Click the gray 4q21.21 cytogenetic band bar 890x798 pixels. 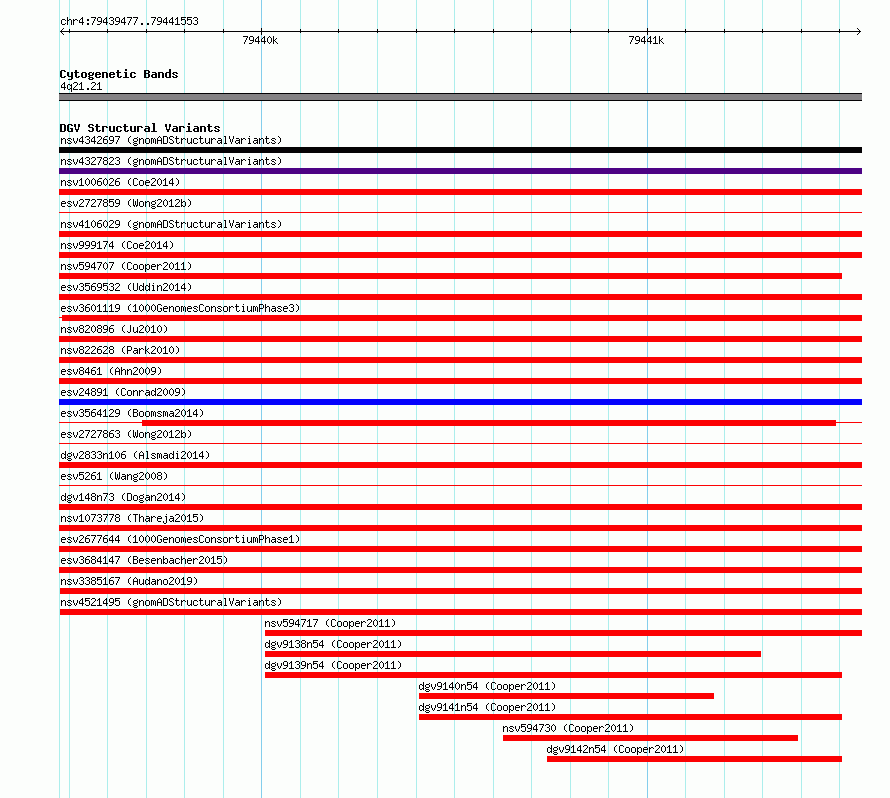(x=460, y=97)
